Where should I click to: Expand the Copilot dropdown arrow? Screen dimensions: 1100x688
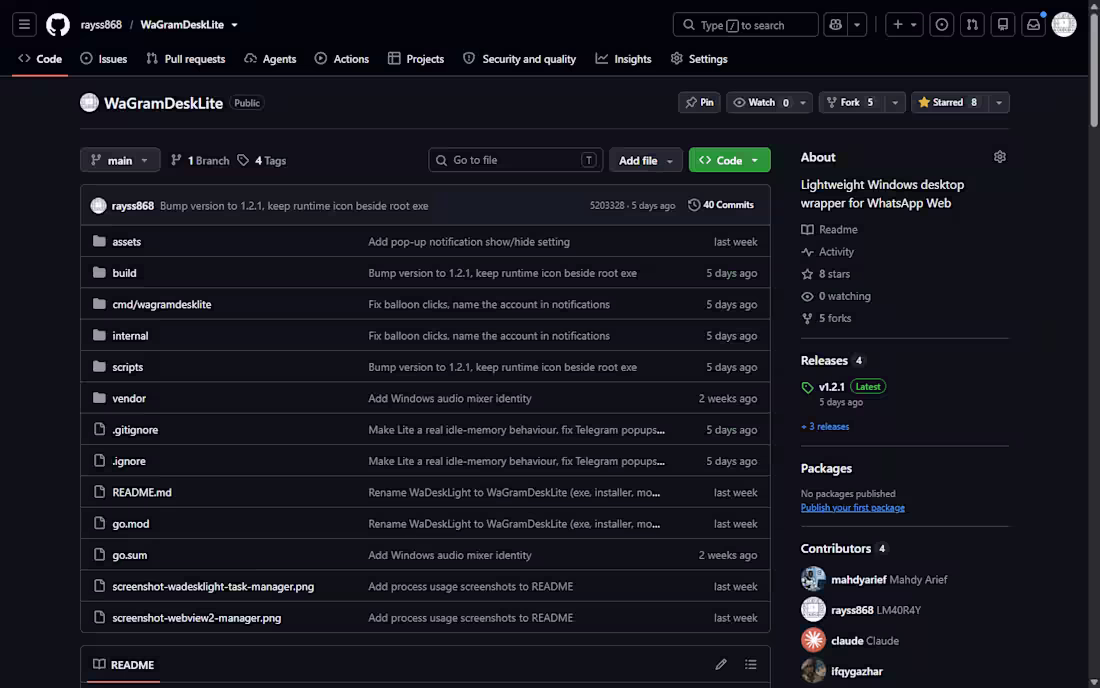[857, 25]
